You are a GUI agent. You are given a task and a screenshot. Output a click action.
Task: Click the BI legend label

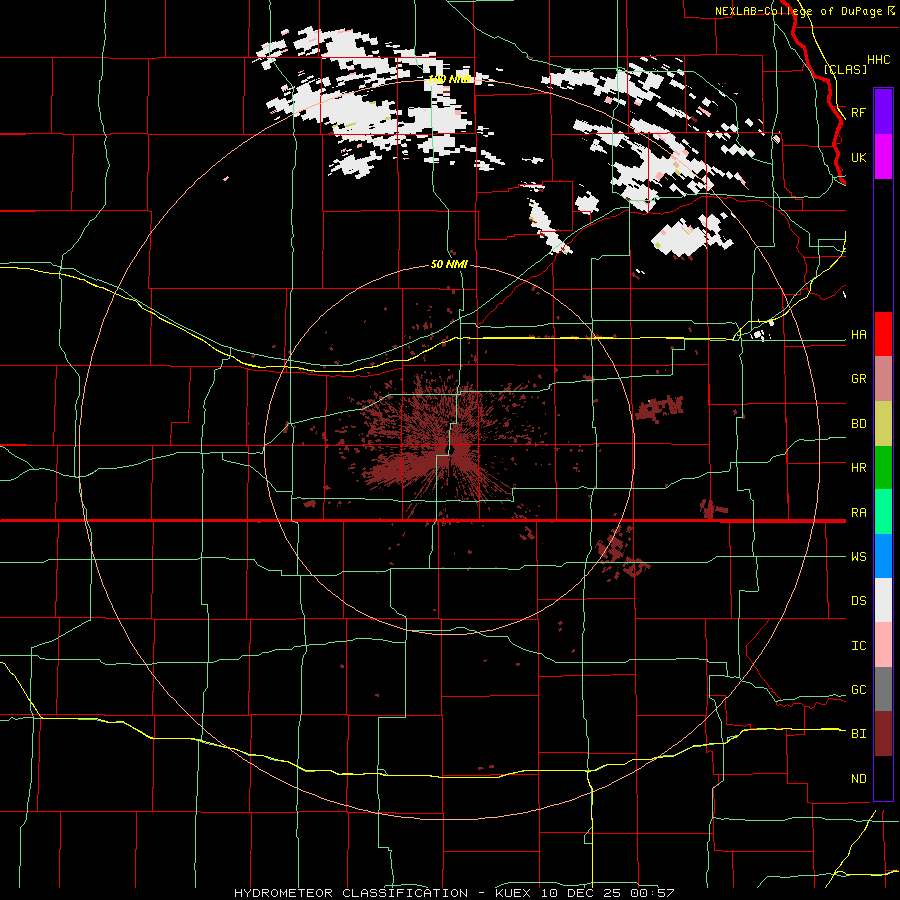[859, 734]
